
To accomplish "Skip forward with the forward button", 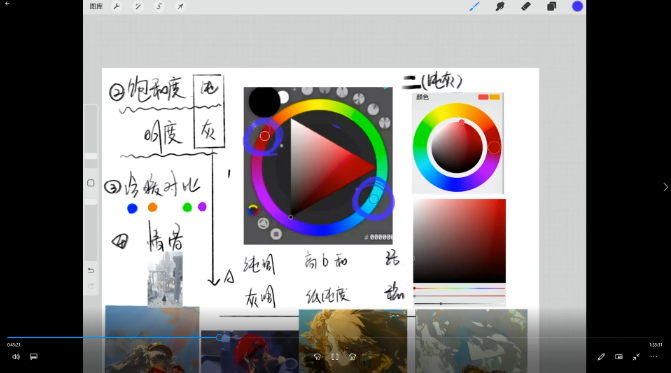I will (x=352, y=356).
